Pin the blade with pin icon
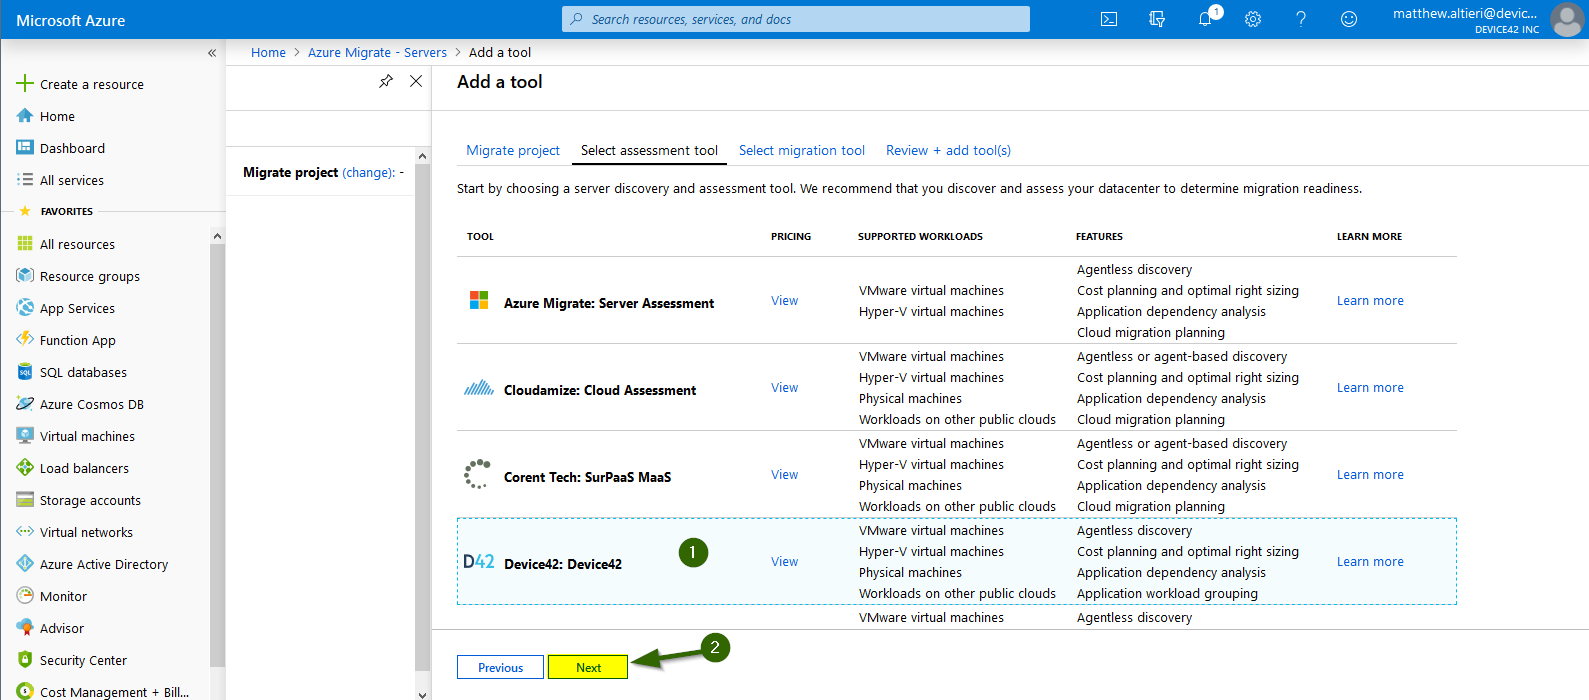 point(386,81)
